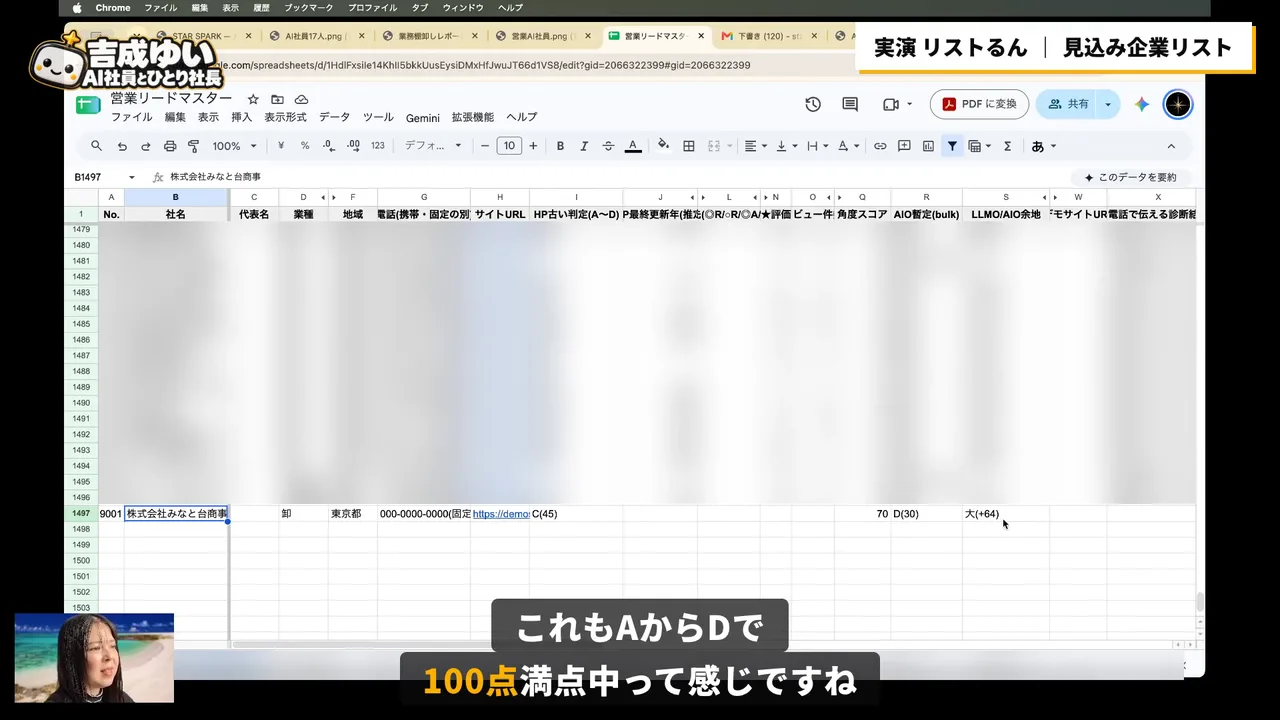Click the name box showing B1497
The height and width of the screenshot is (720, 1280).
(104, 177)
